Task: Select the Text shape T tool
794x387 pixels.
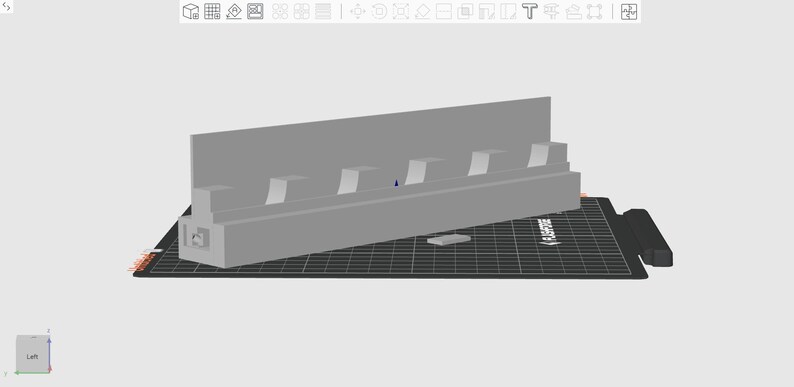Action: point(530,11)
